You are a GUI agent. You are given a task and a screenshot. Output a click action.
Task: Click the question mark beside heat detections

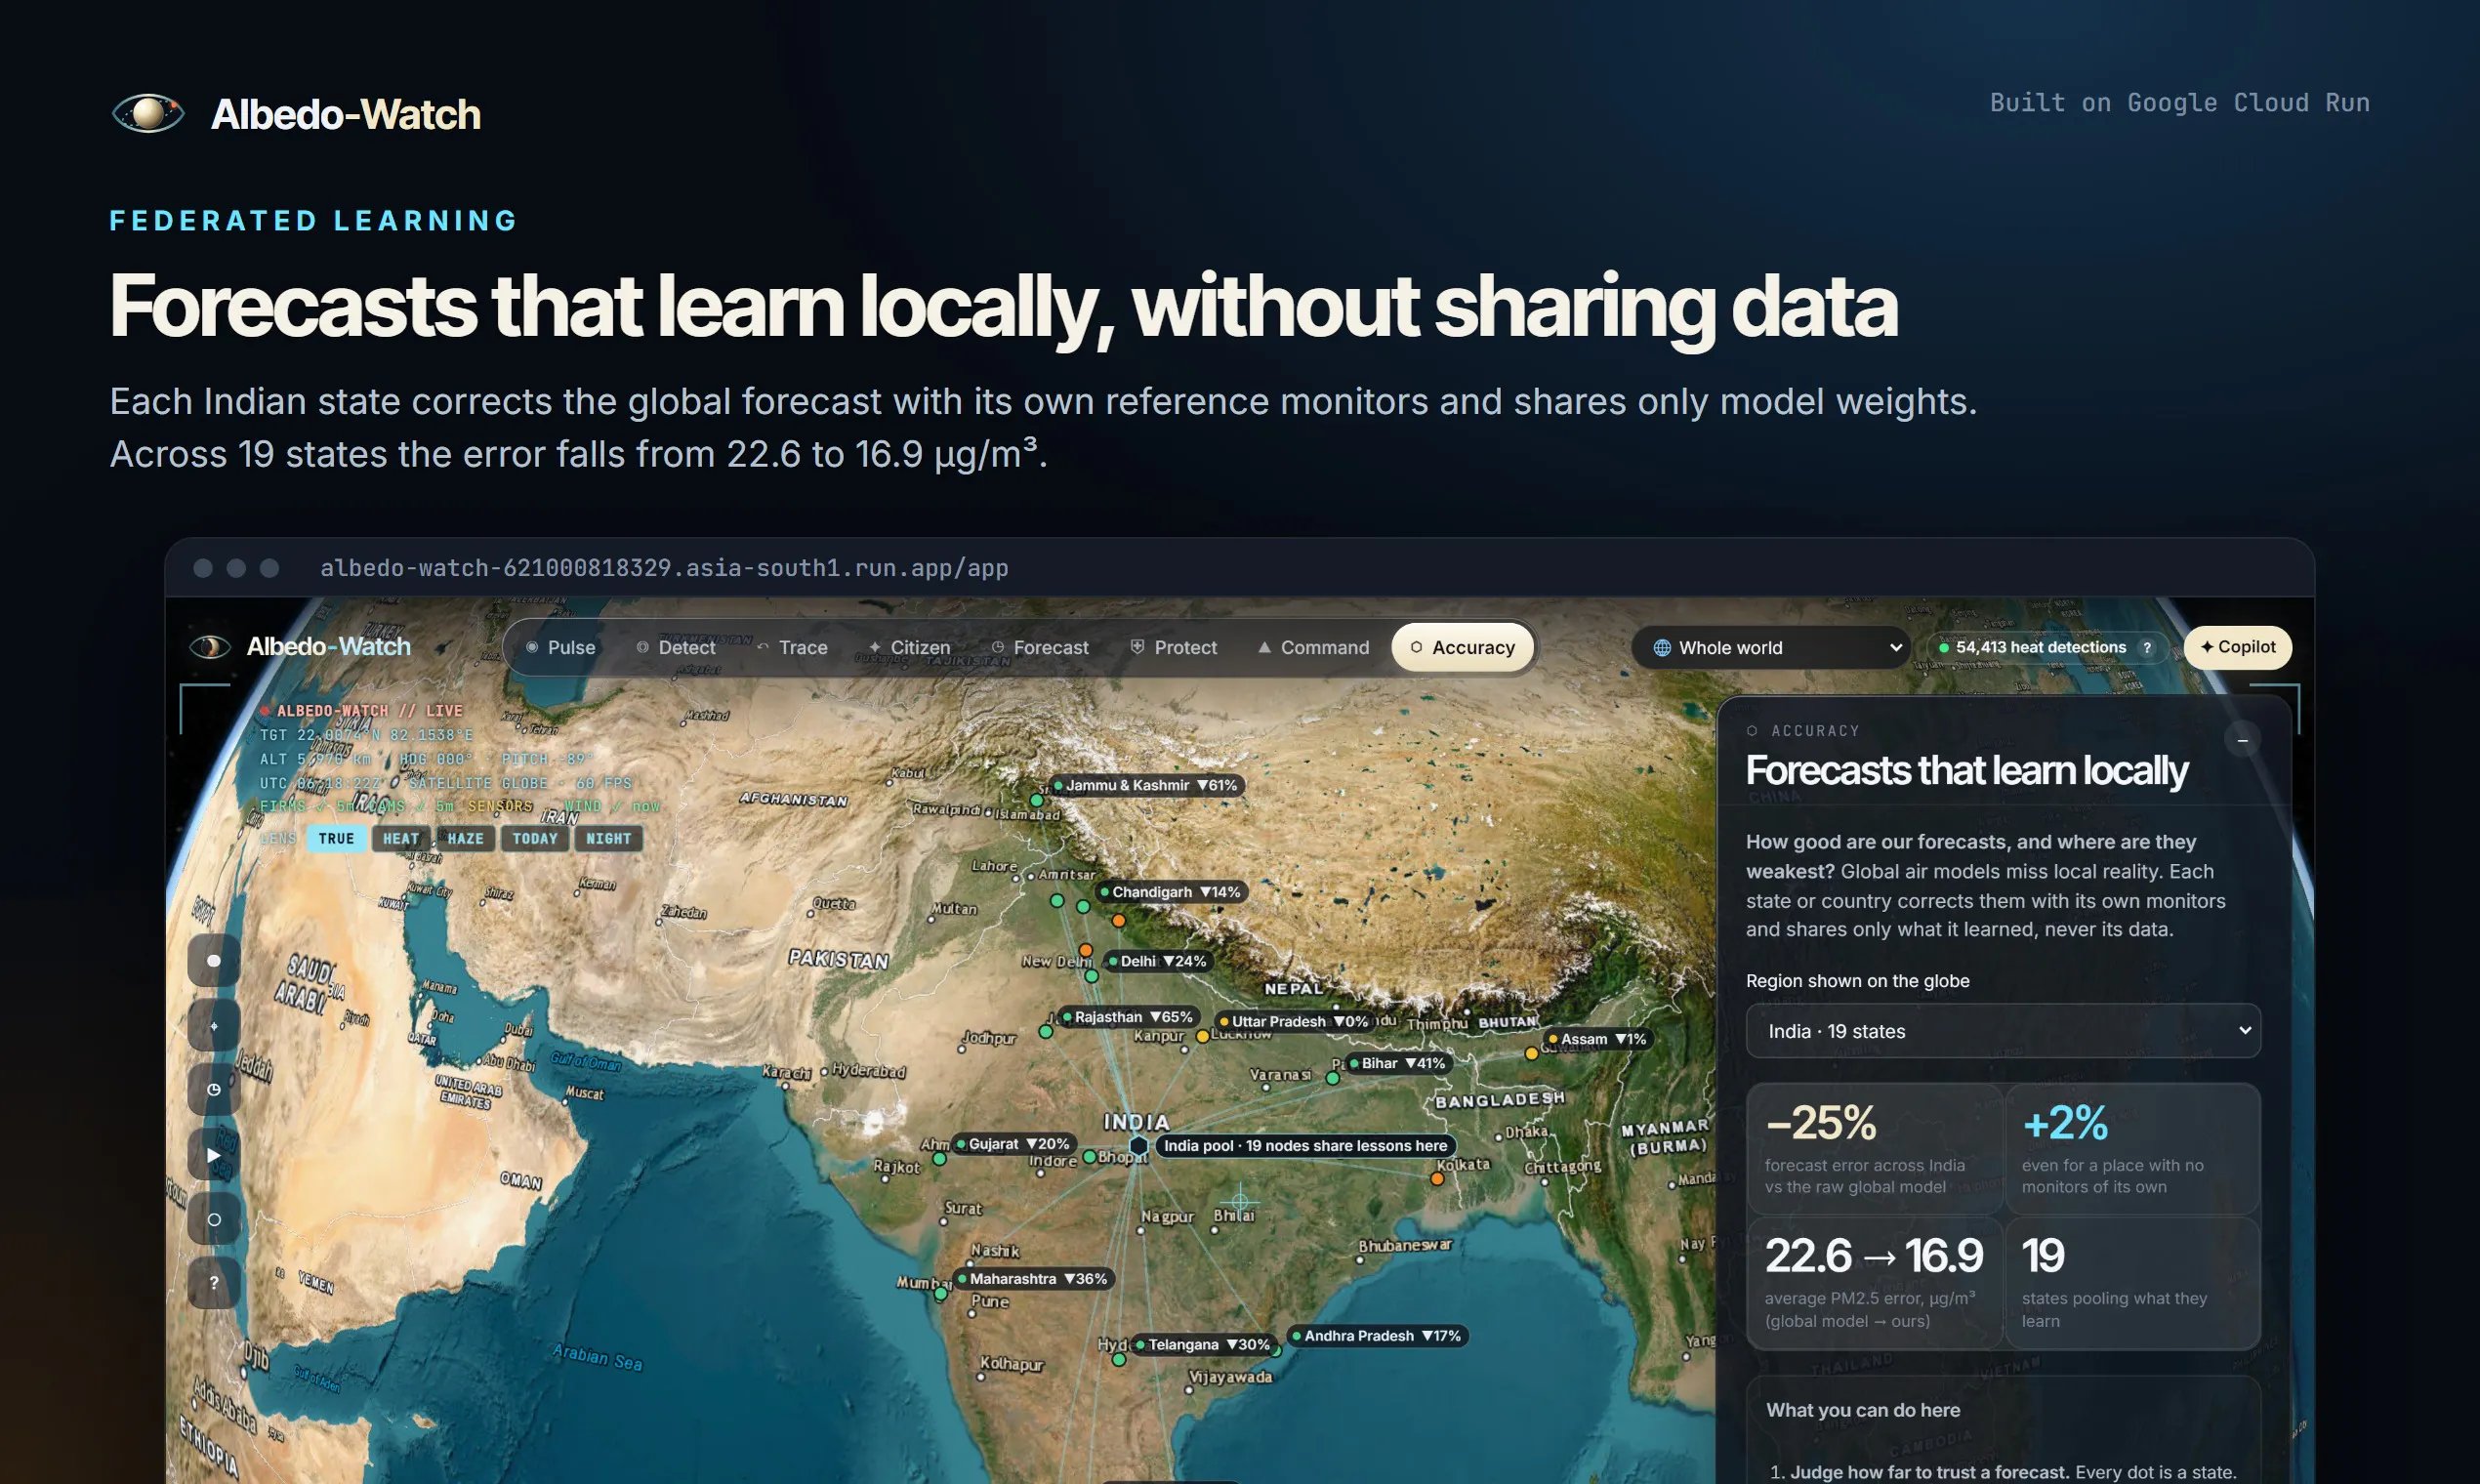(2146, 648)
